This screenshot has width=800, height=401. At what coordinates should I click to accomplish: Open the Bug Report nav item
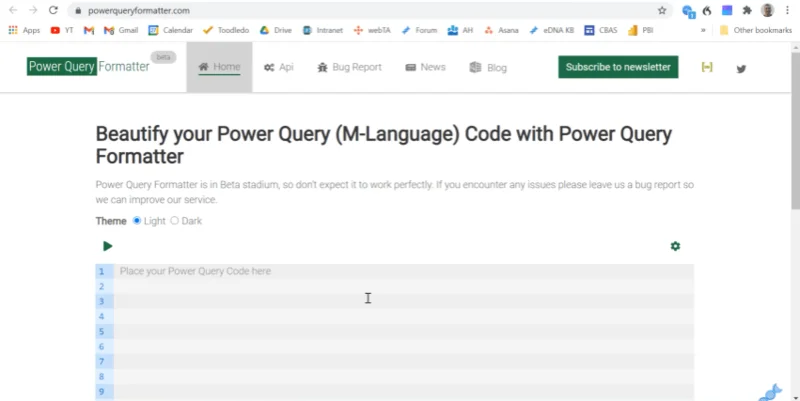(x=349, y=67)
